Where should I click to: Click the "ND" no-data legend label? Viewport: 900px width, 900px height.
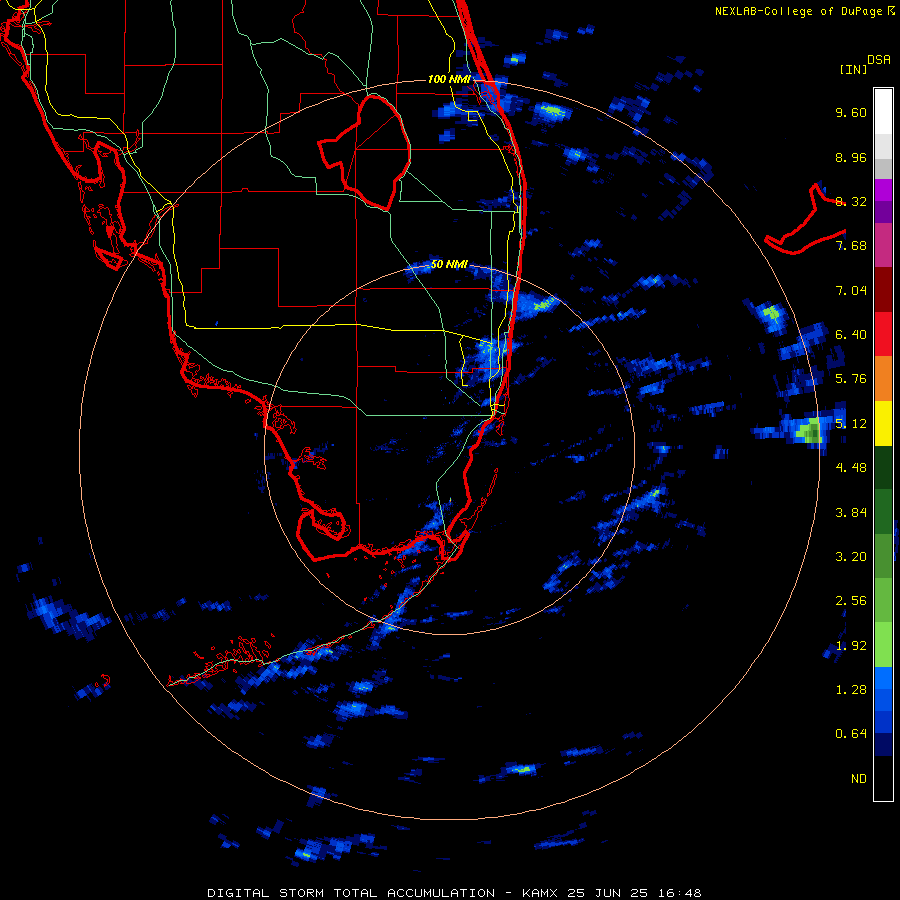click(x=859, y=779)
